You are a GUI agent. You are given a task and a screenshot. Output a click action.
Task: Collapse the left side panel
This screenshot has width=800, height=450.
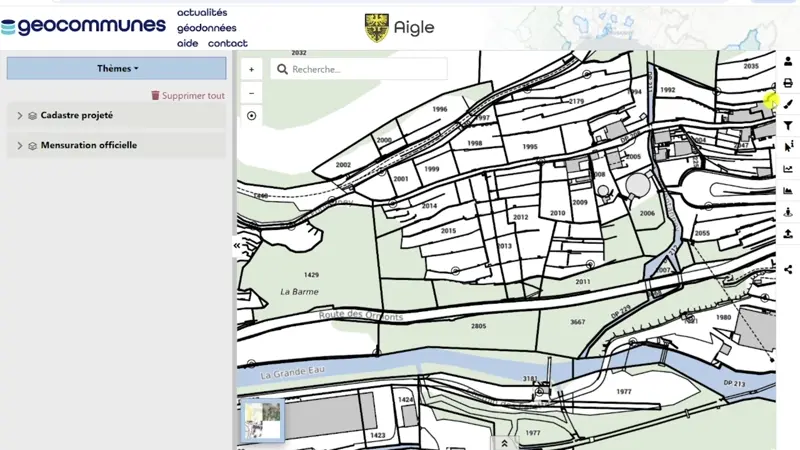(x=238, y=245)
